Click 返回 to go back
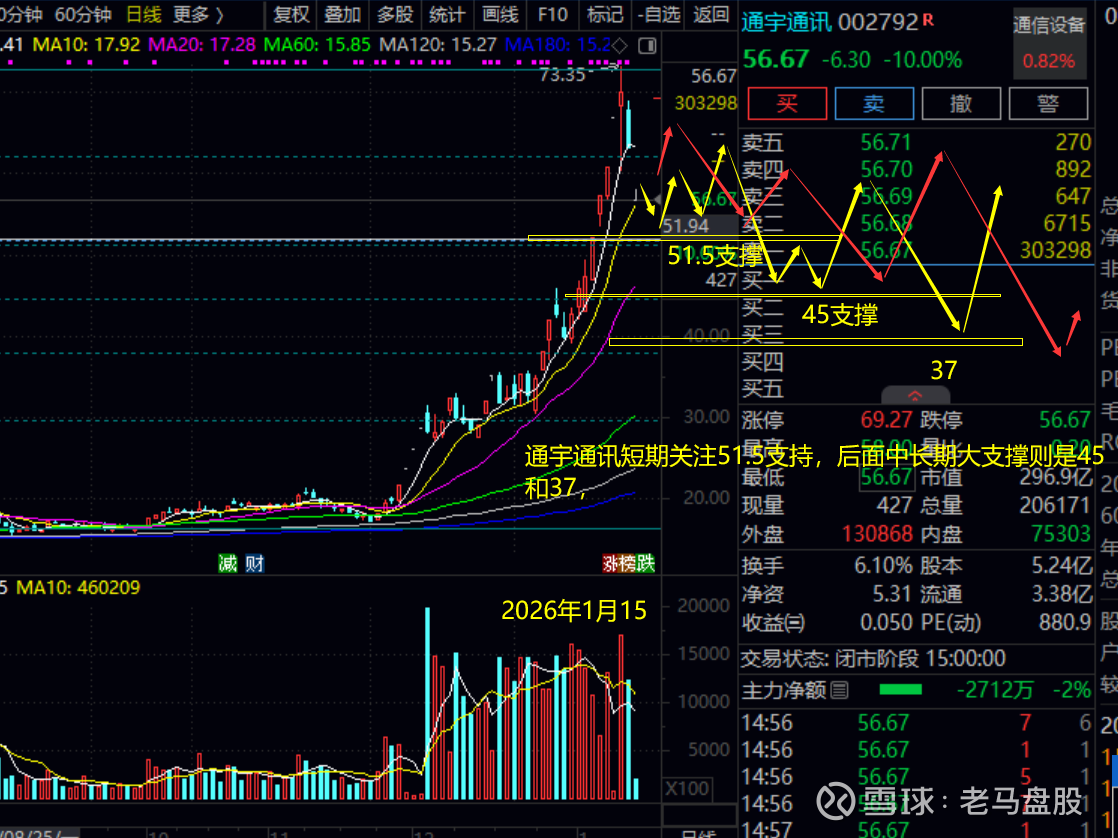The height and width of the screenshot is (838, 1118). coord(711,14)
